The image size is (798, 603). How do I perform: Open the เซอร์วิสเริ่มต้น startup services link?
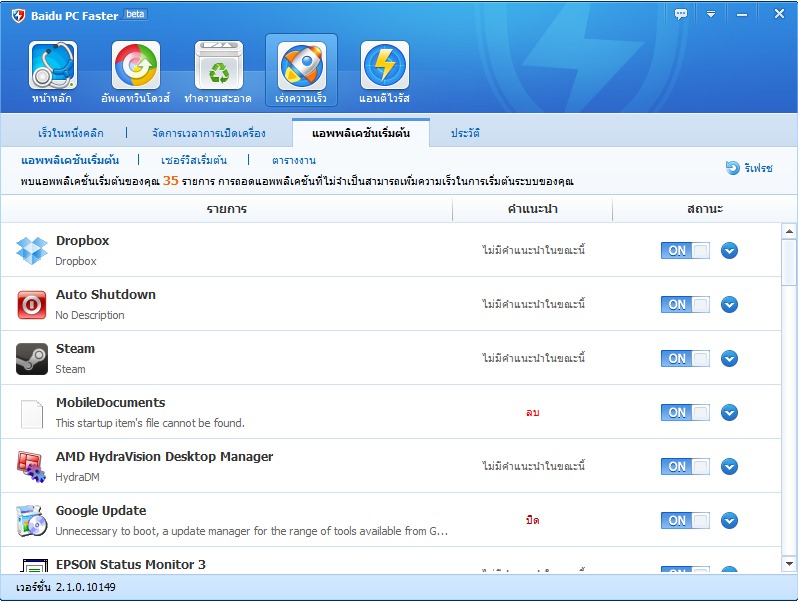pyautogui.click(x=194, y=160)
